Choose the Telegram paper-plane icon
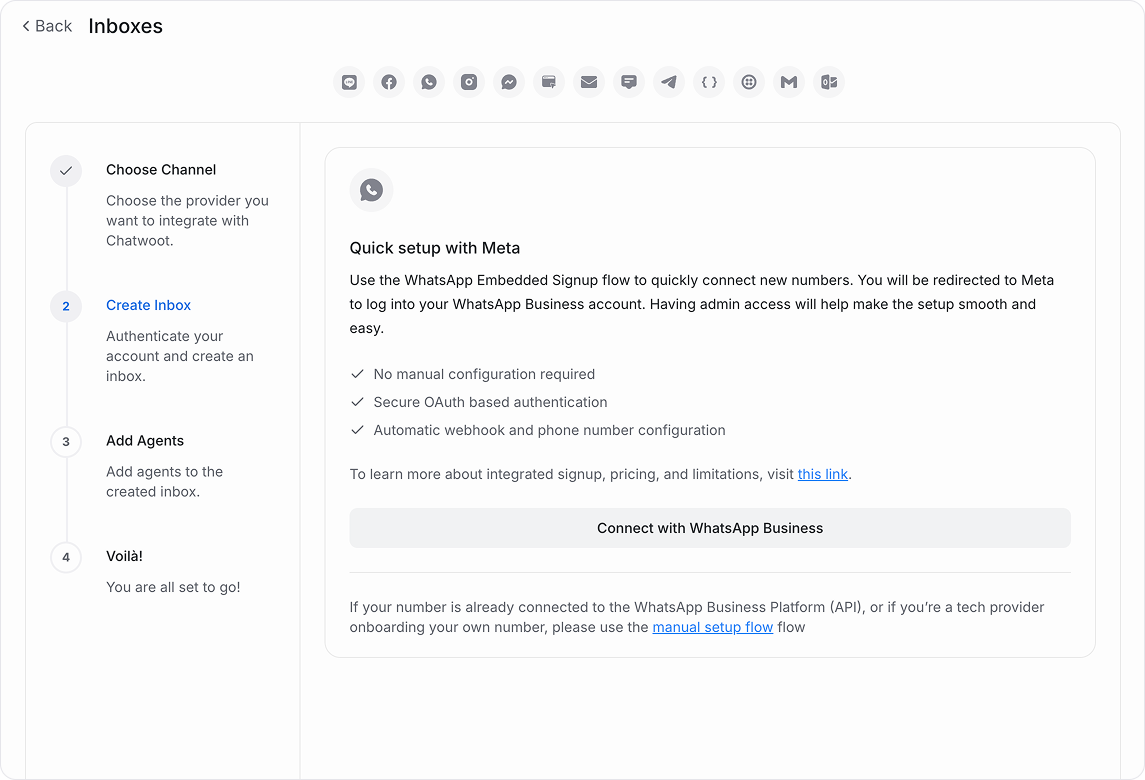 pyautogui.click(x=669, y=82)
